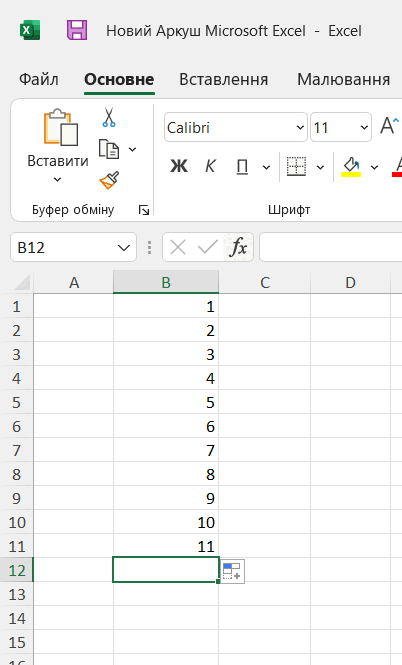The width and height of the screenshot is (402, 665).
Task: Select cell B1 containing 1
Action: tap(166, 306)
